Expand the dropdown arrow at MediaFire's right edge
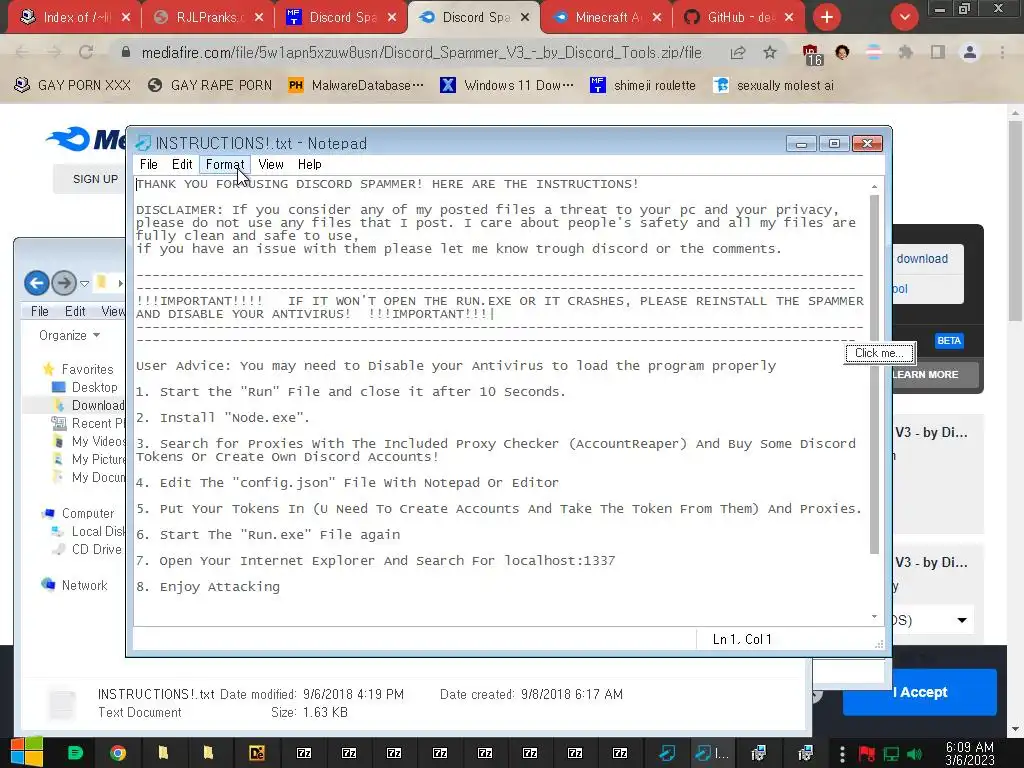The image size is (1024, 768). coord(962,620)
